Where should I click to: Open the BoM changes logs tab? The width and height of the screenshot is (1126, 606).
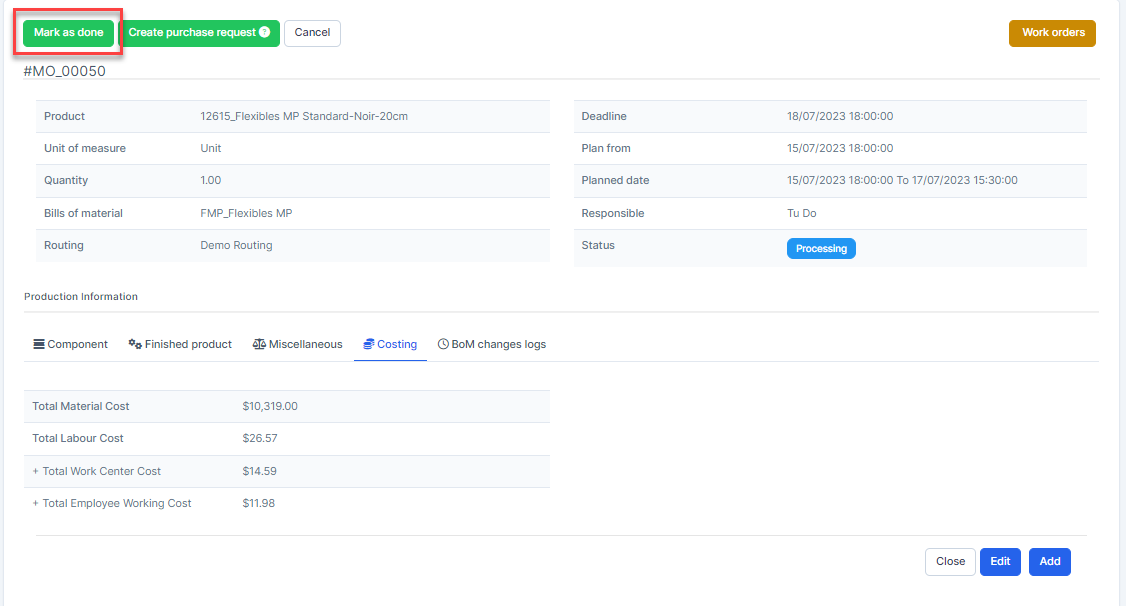click(x=498, y=344)
